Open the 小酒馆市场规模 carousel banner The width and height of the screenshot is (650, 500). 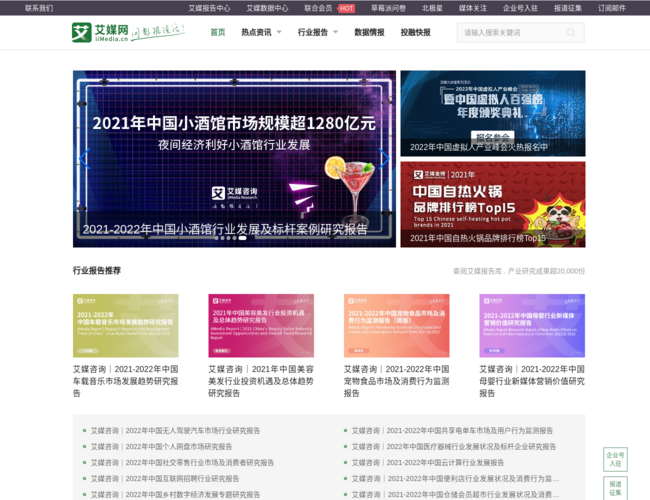point(233,150)
